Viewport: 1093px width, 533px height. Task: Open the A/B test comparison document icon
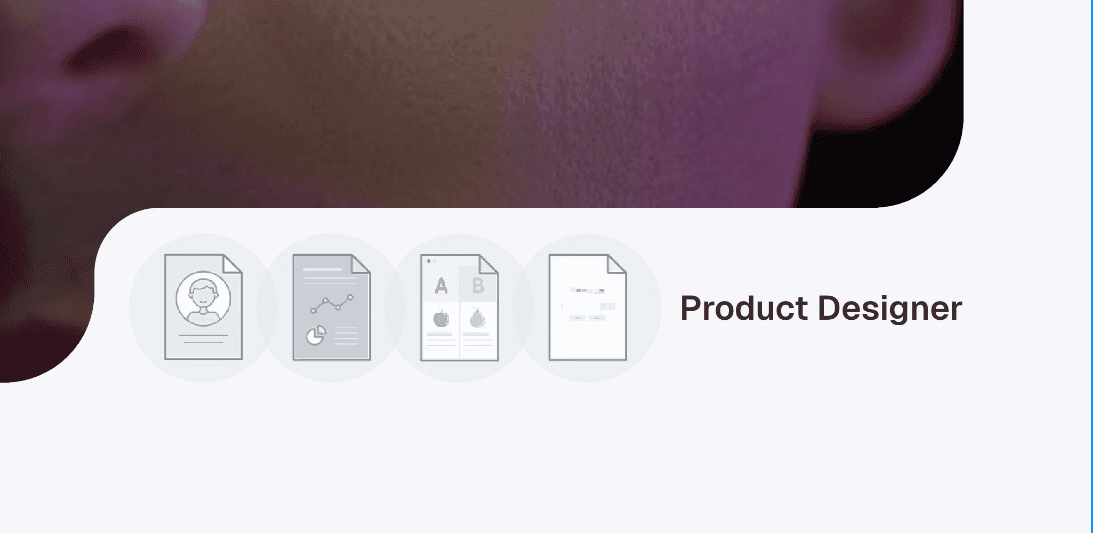coord(459,307)
